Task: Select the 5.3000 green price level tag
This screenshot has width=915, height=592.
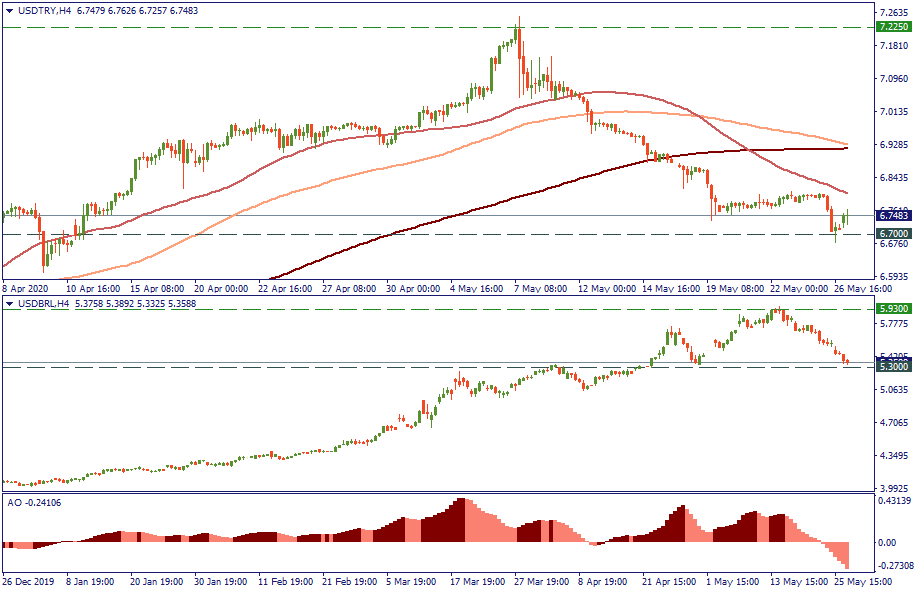Action: (891, 367)
